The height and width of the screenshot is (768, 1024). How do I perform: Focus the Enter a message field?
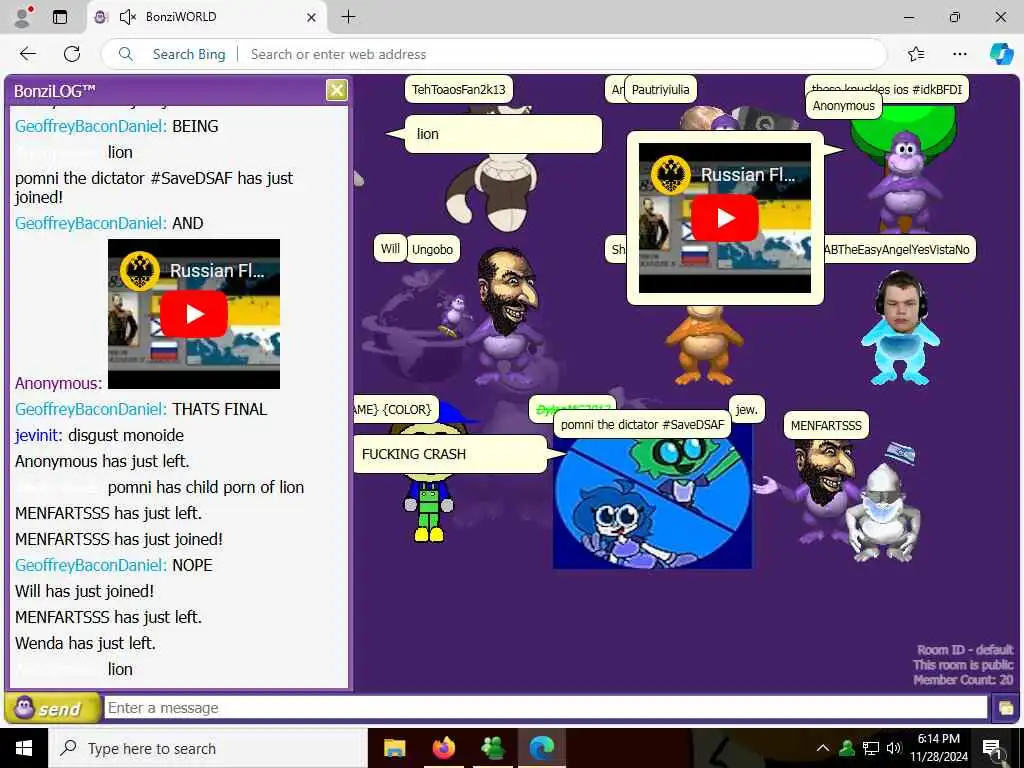pyautogui.click(x=545, y=708)
